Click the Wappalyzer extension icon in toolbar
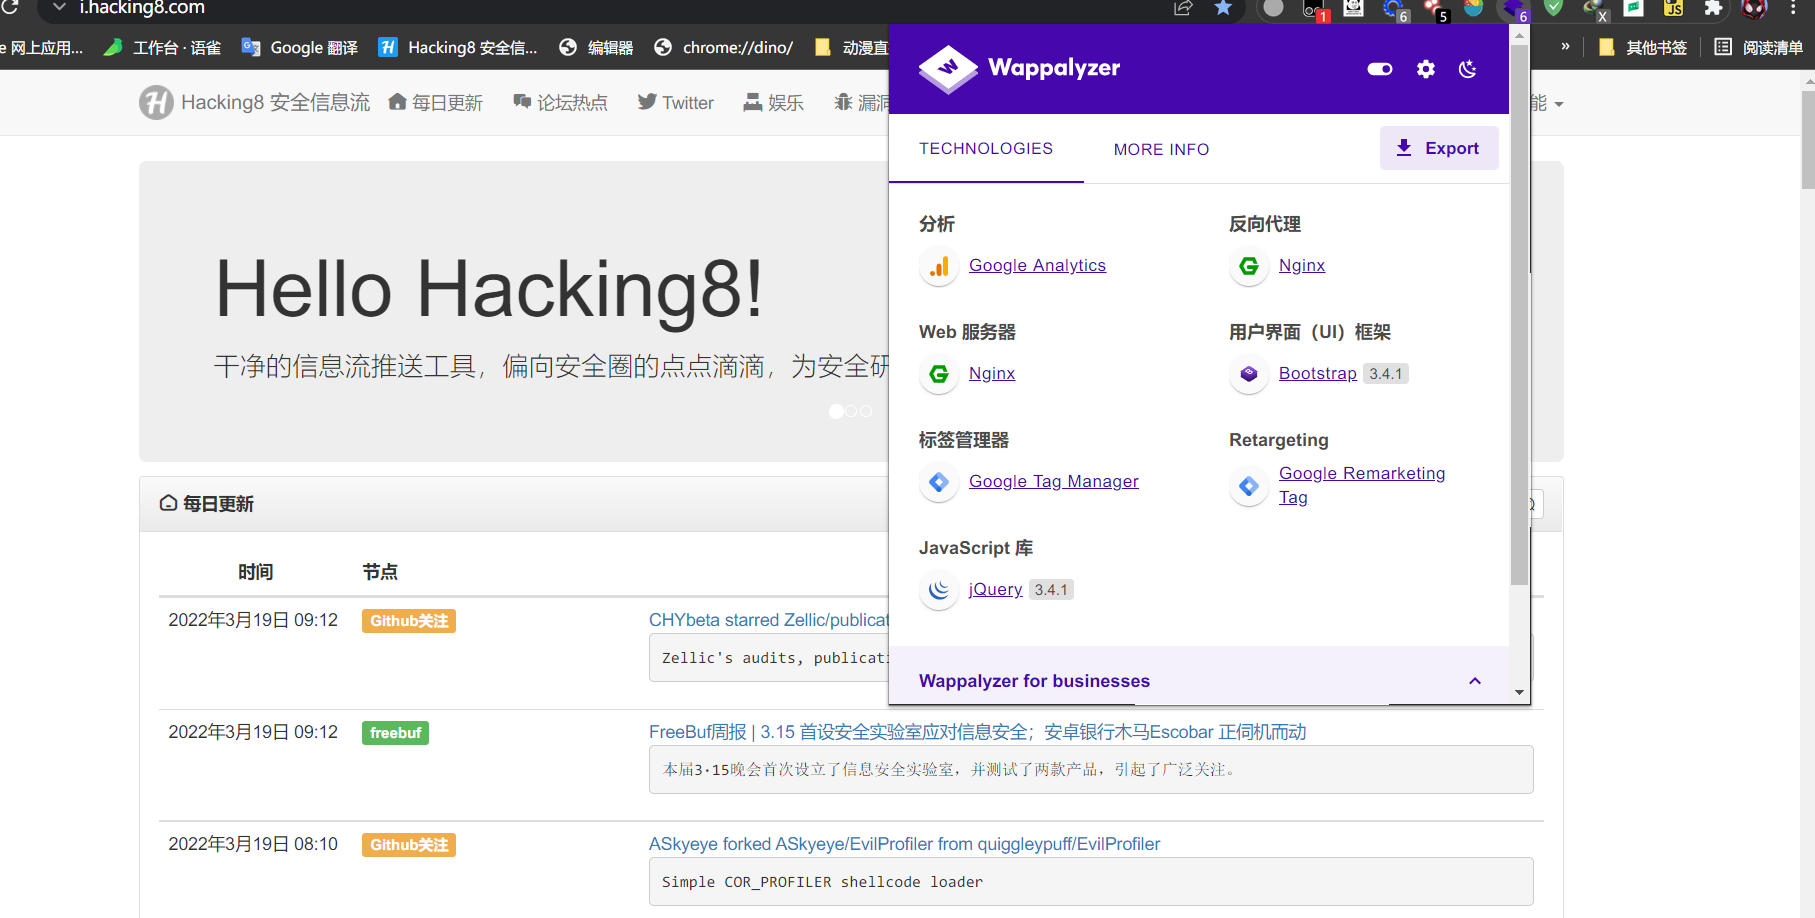This screenshot has width=1815, height=918. (x=1514, y=9)
